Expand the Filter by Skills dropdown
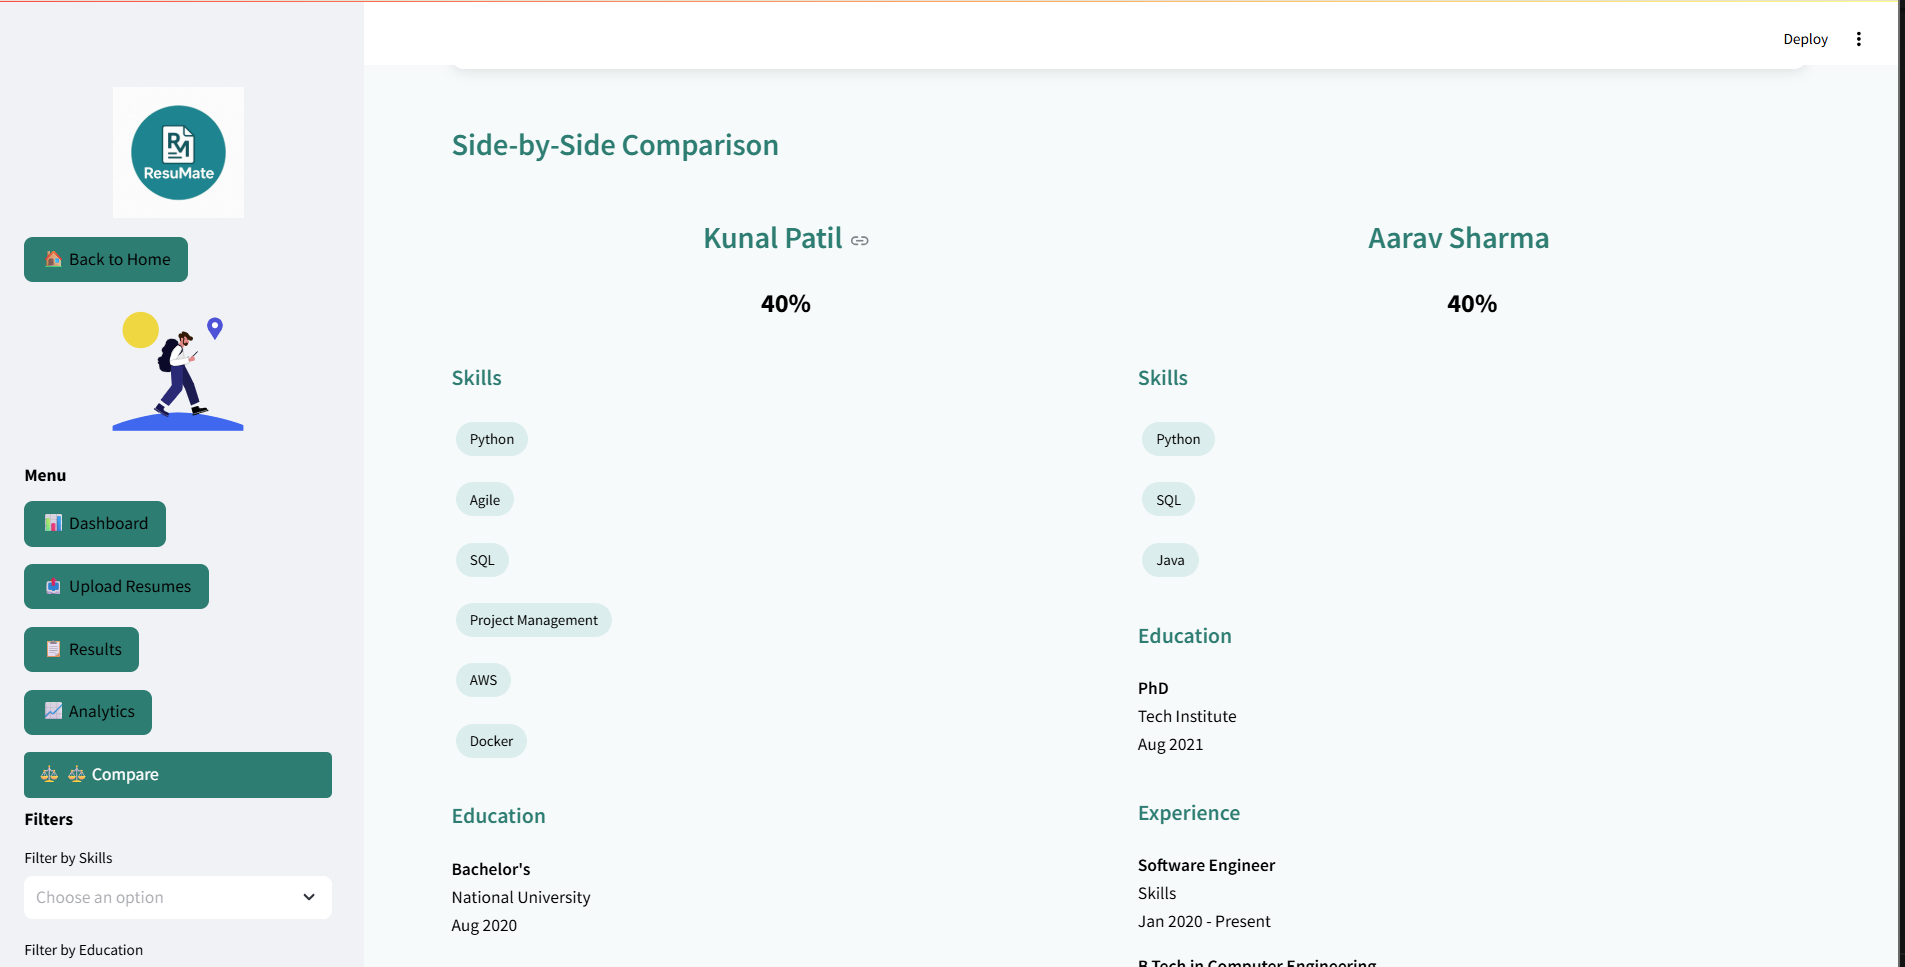 (165, 897)
